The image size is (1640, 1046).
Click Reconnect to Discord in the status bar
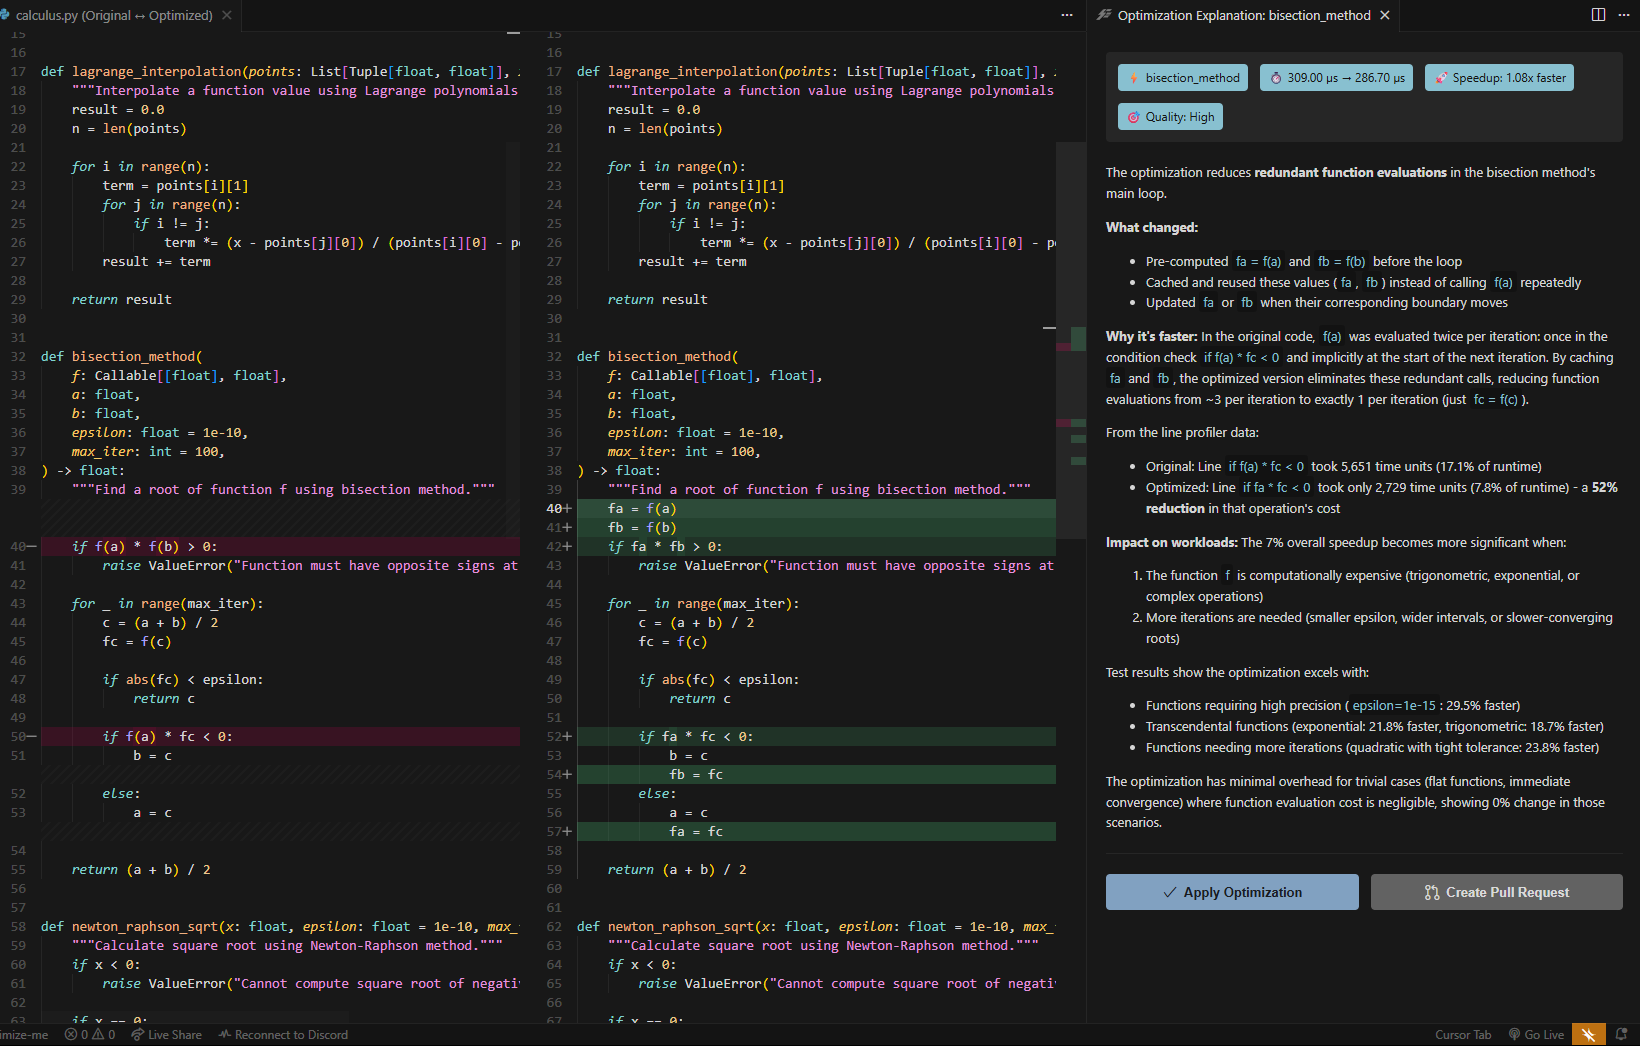click(283, 1034)
